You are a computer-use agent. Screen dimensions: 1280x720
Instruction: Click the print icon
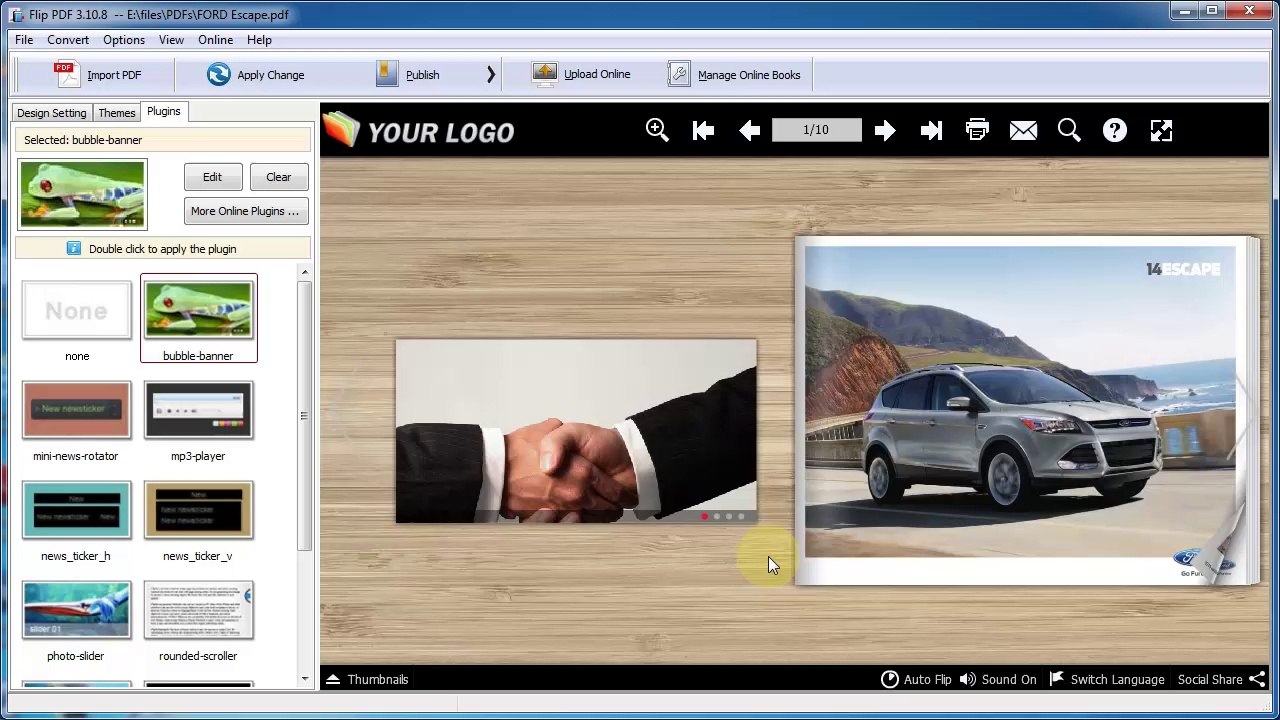[977, 130]
